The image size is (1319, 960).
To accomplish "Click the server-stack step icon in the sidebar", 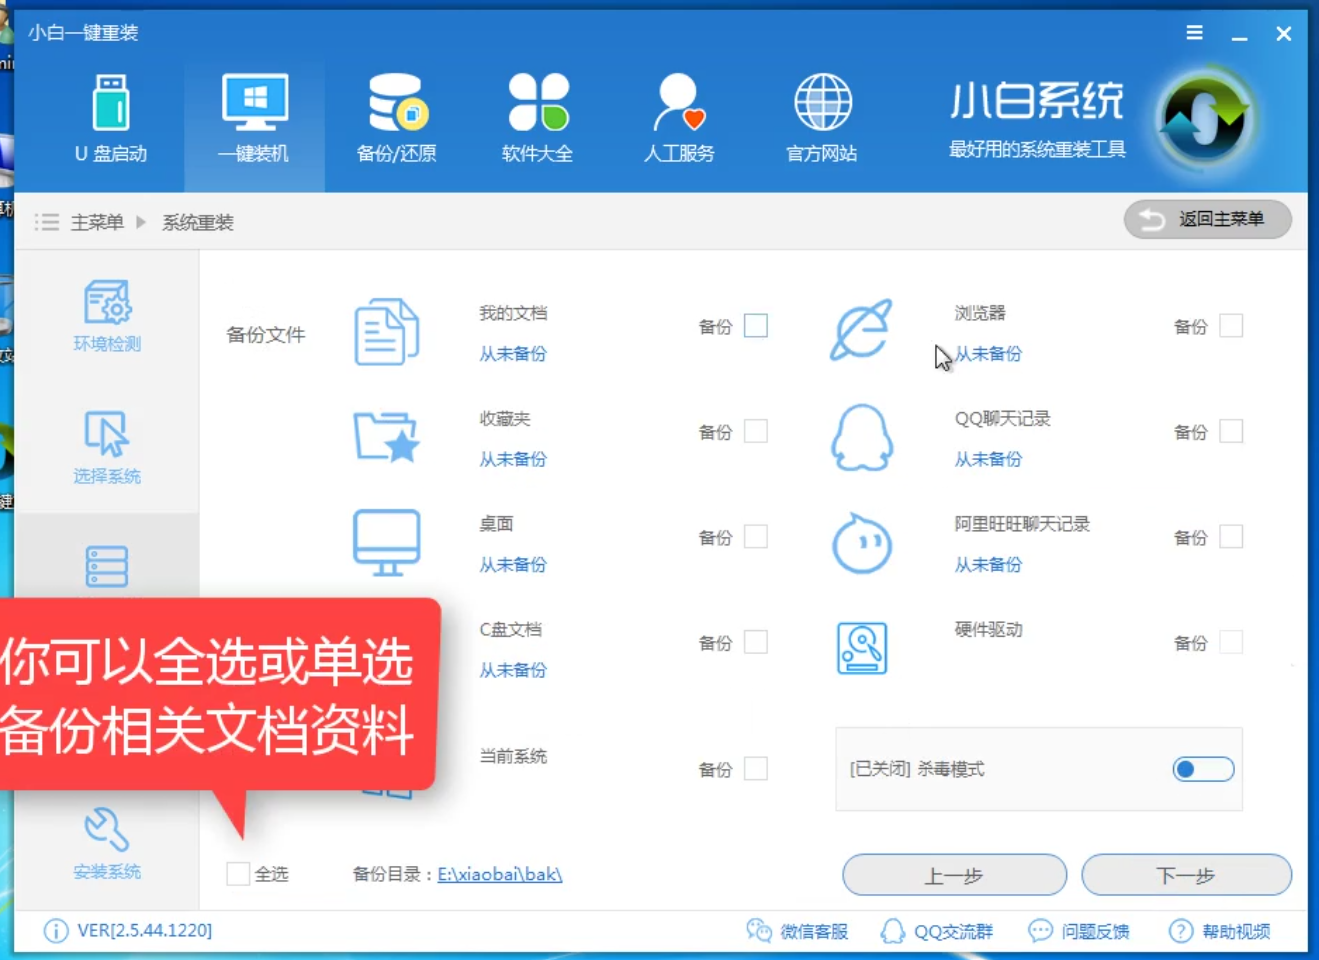I will click(107, 566).
